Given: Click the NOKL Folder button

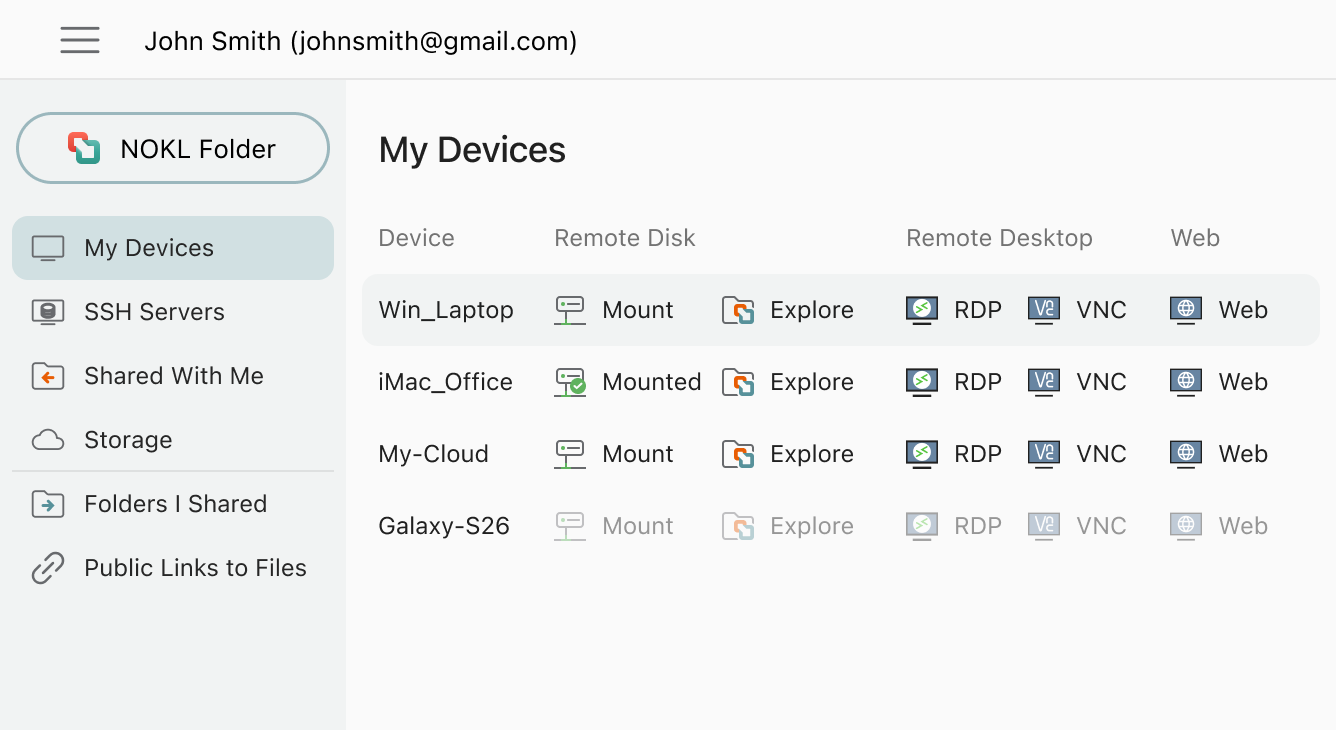Looking at the screenshot, I should [173, 148].
